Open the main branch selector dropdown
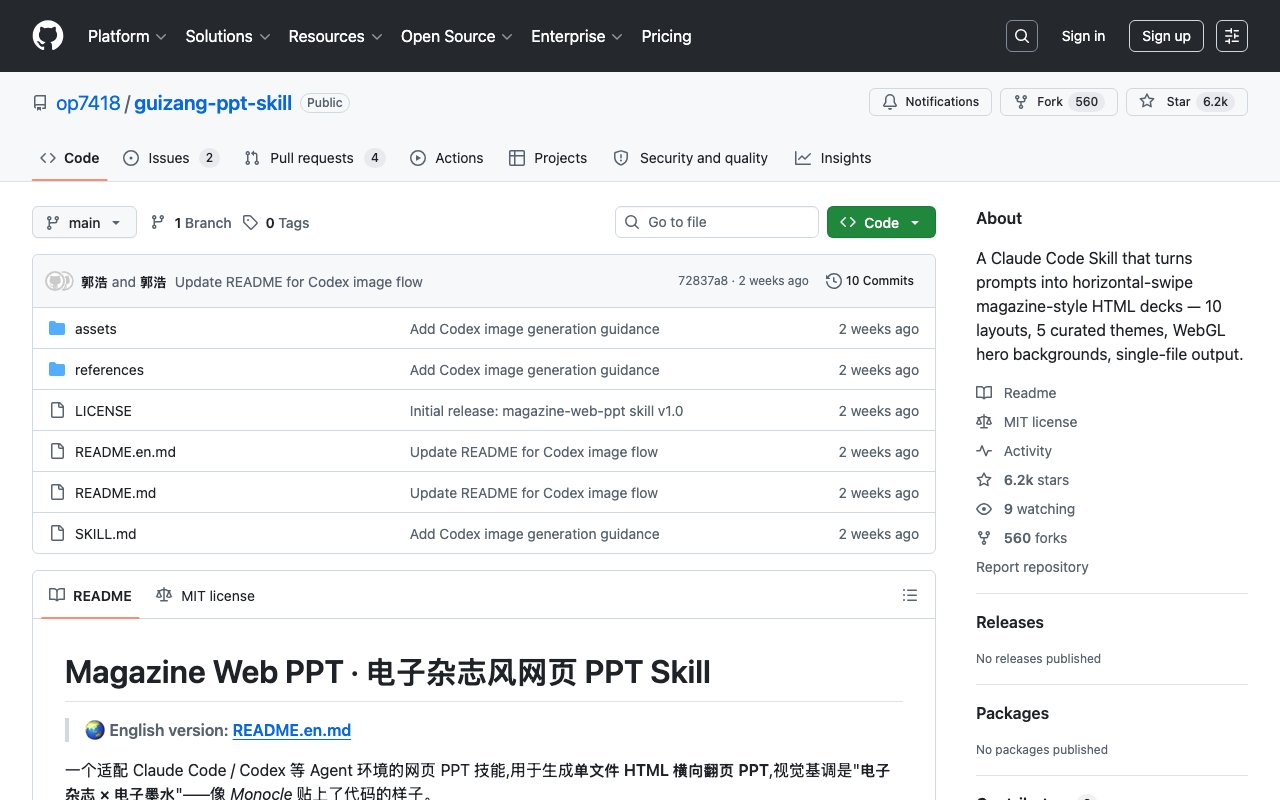This screenshot has height=800, width=1280. [x=84, y=223]
